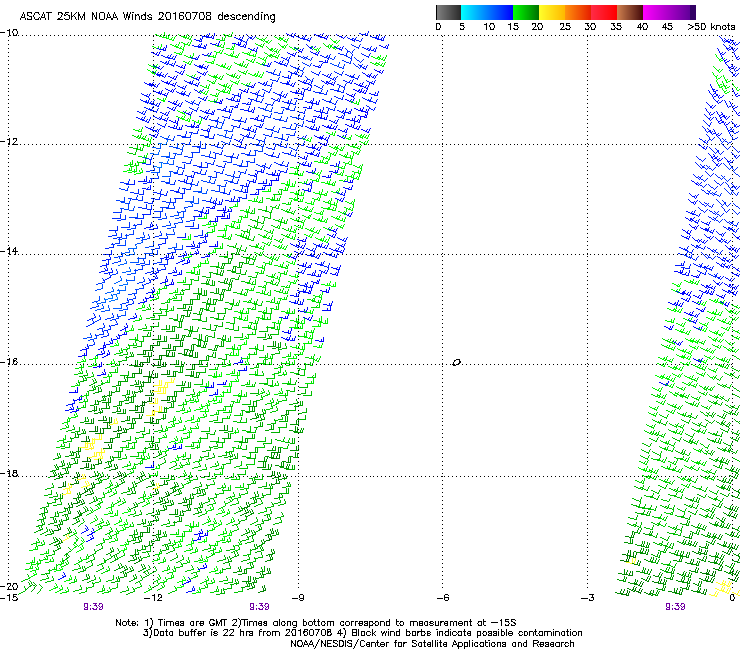This screenshot has width=740, height=650.
Task: Click the '45' legend scale number
Action: pos(667,27)
